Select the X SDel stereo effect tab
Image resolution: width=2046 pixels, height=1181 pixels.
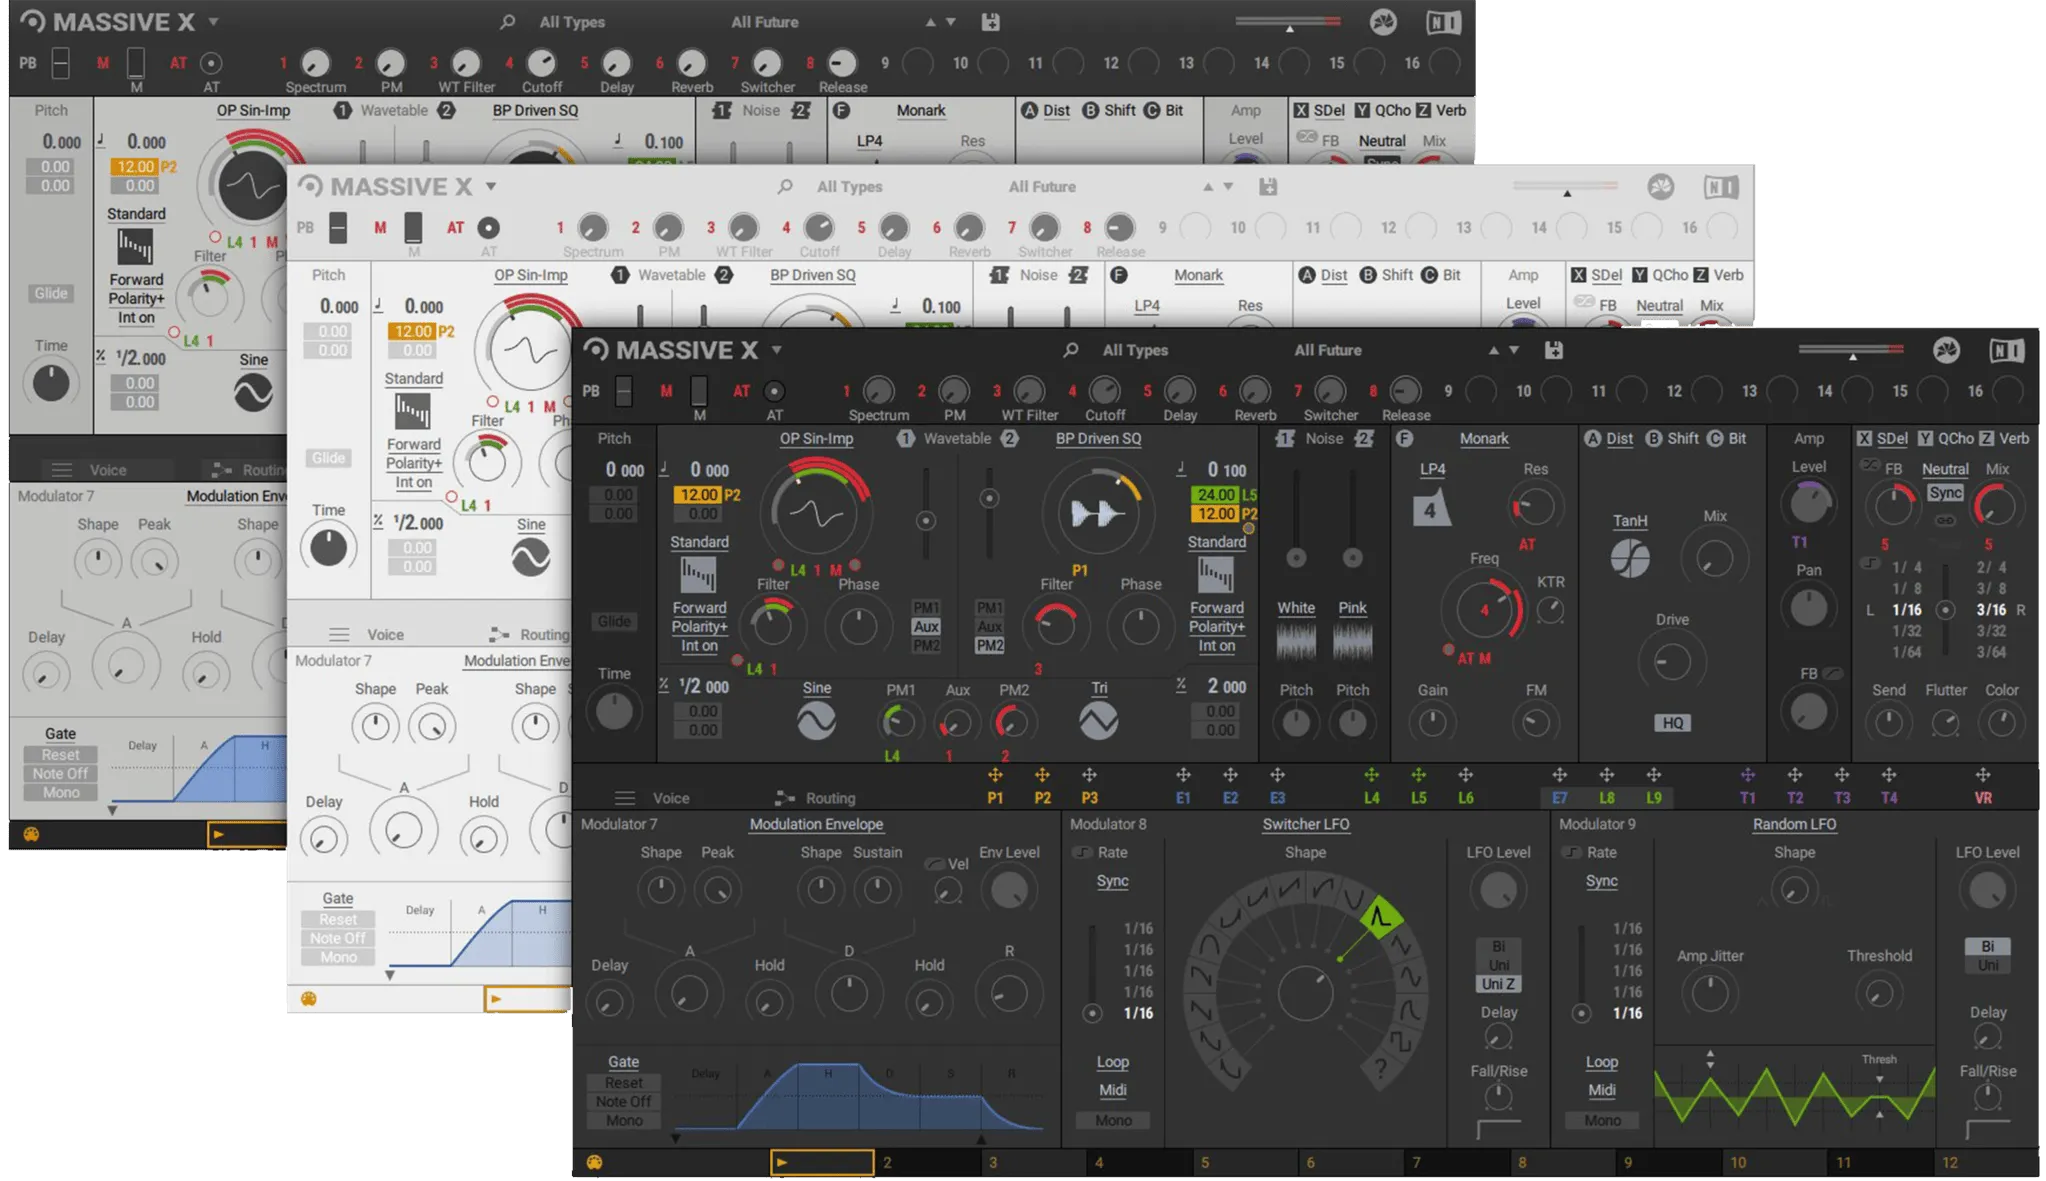1882,438
